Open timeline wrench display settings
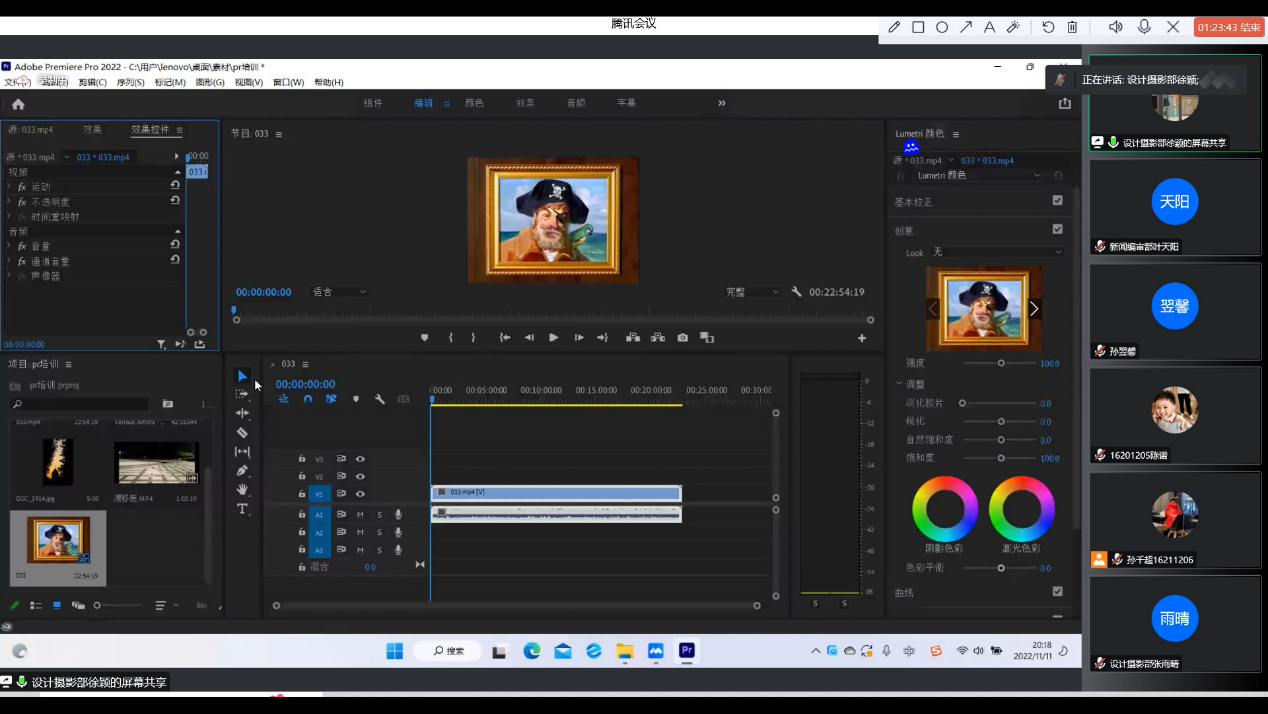Viewport: 1268px width, 714px height. click(380, 399)
